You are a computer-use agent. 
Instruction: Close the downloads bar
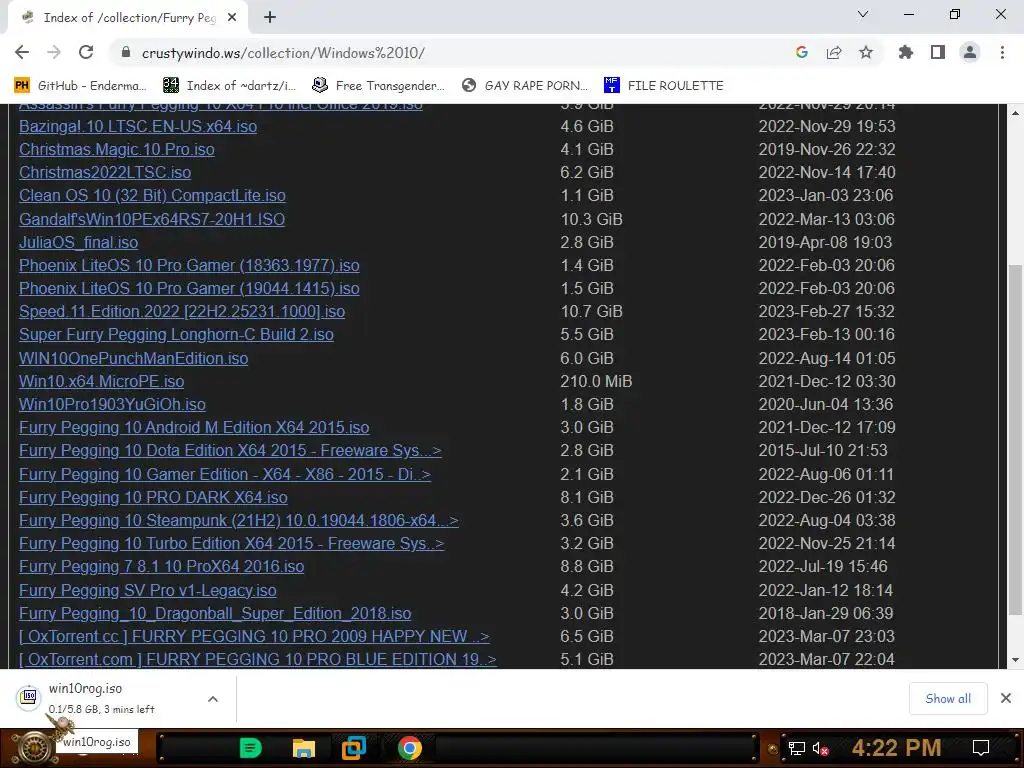(1006, 698)
